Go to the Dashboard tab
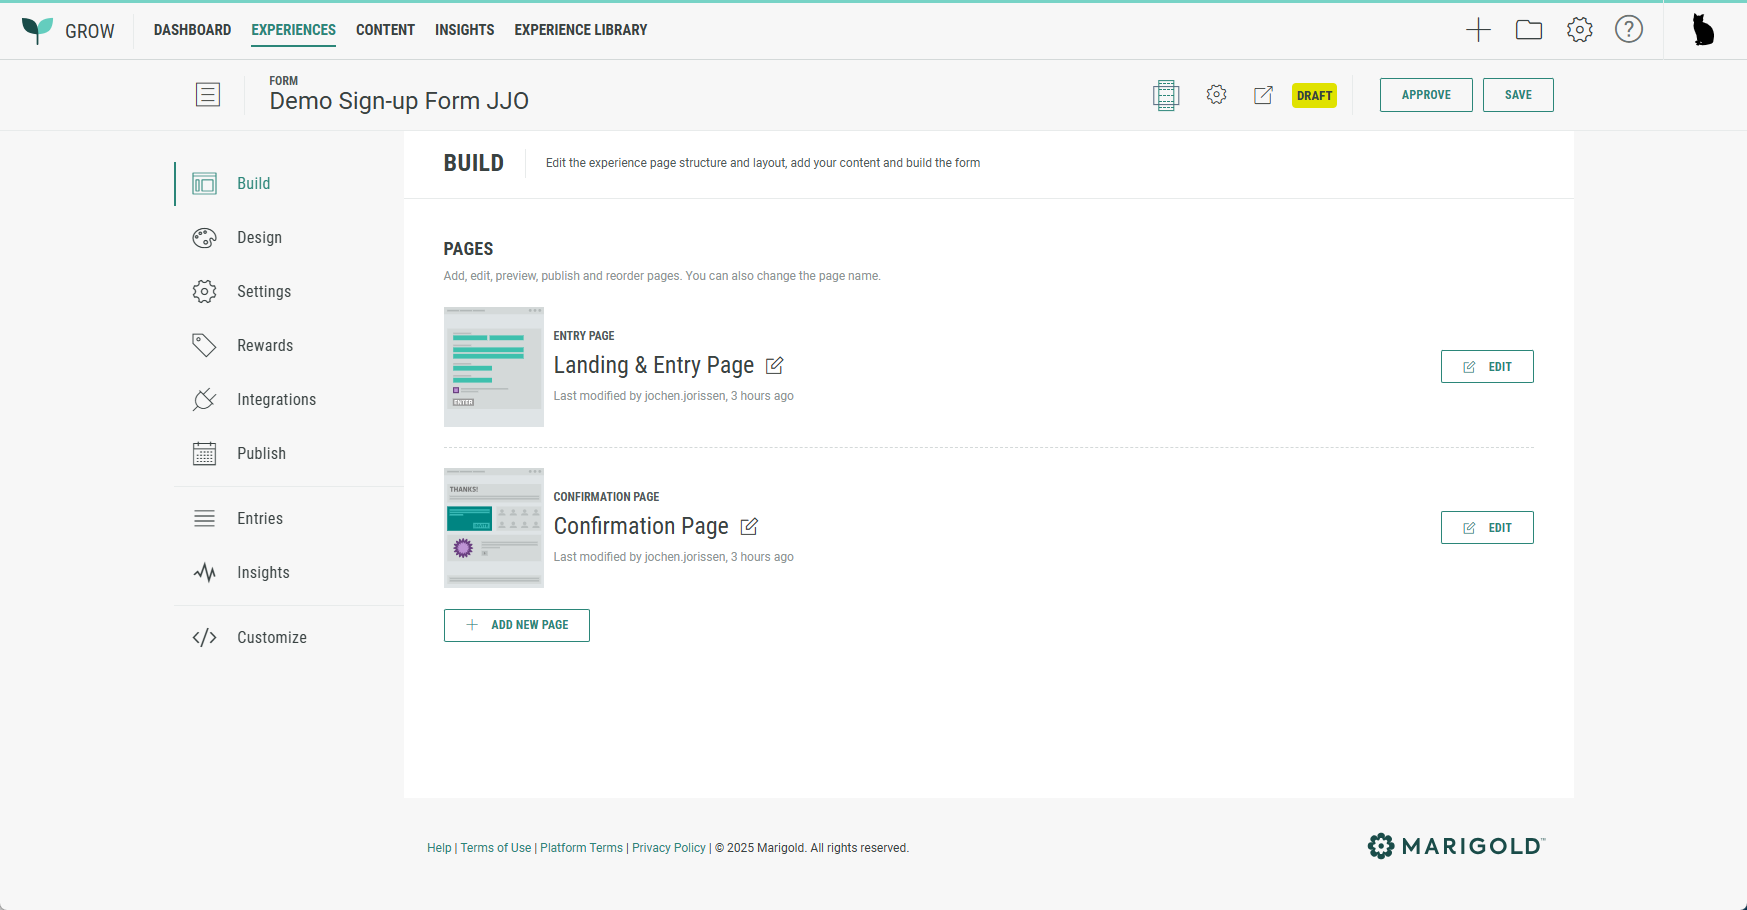Screen dimensions: 1747x910 click(x=192, y=30)
